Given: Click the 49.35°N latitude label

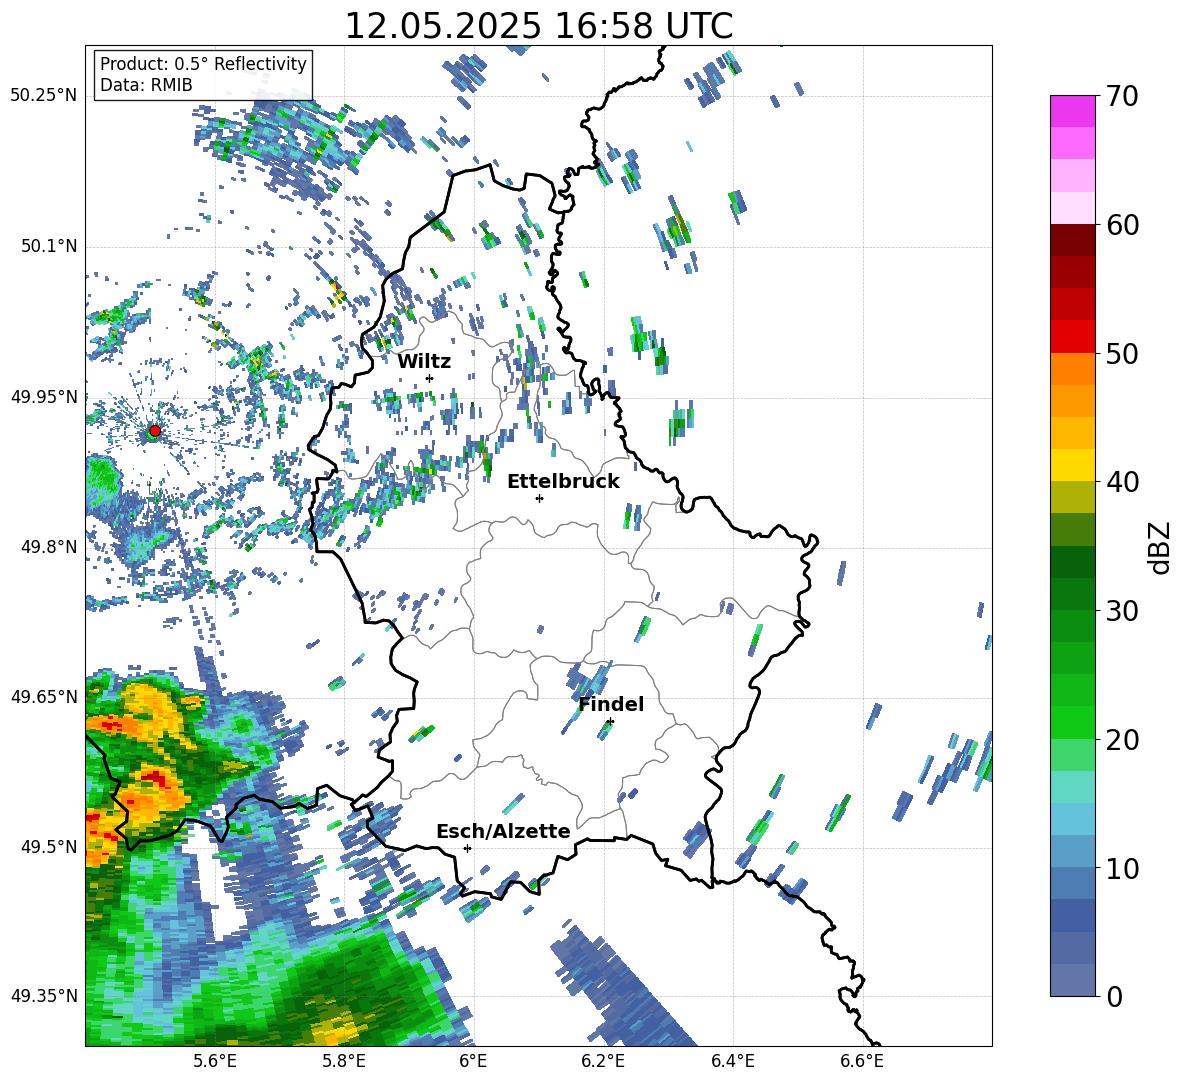Looking at the screenshot, I should click(x=44, y=996).
